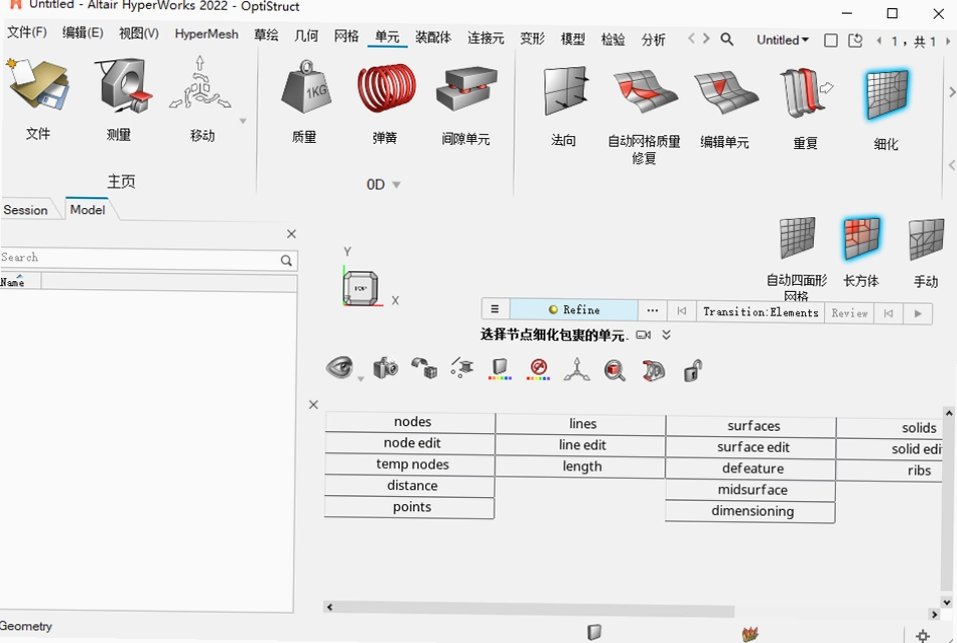Click the 弹簧 spring element icon
Screen dimensions: 957x643
pos(386,89)
